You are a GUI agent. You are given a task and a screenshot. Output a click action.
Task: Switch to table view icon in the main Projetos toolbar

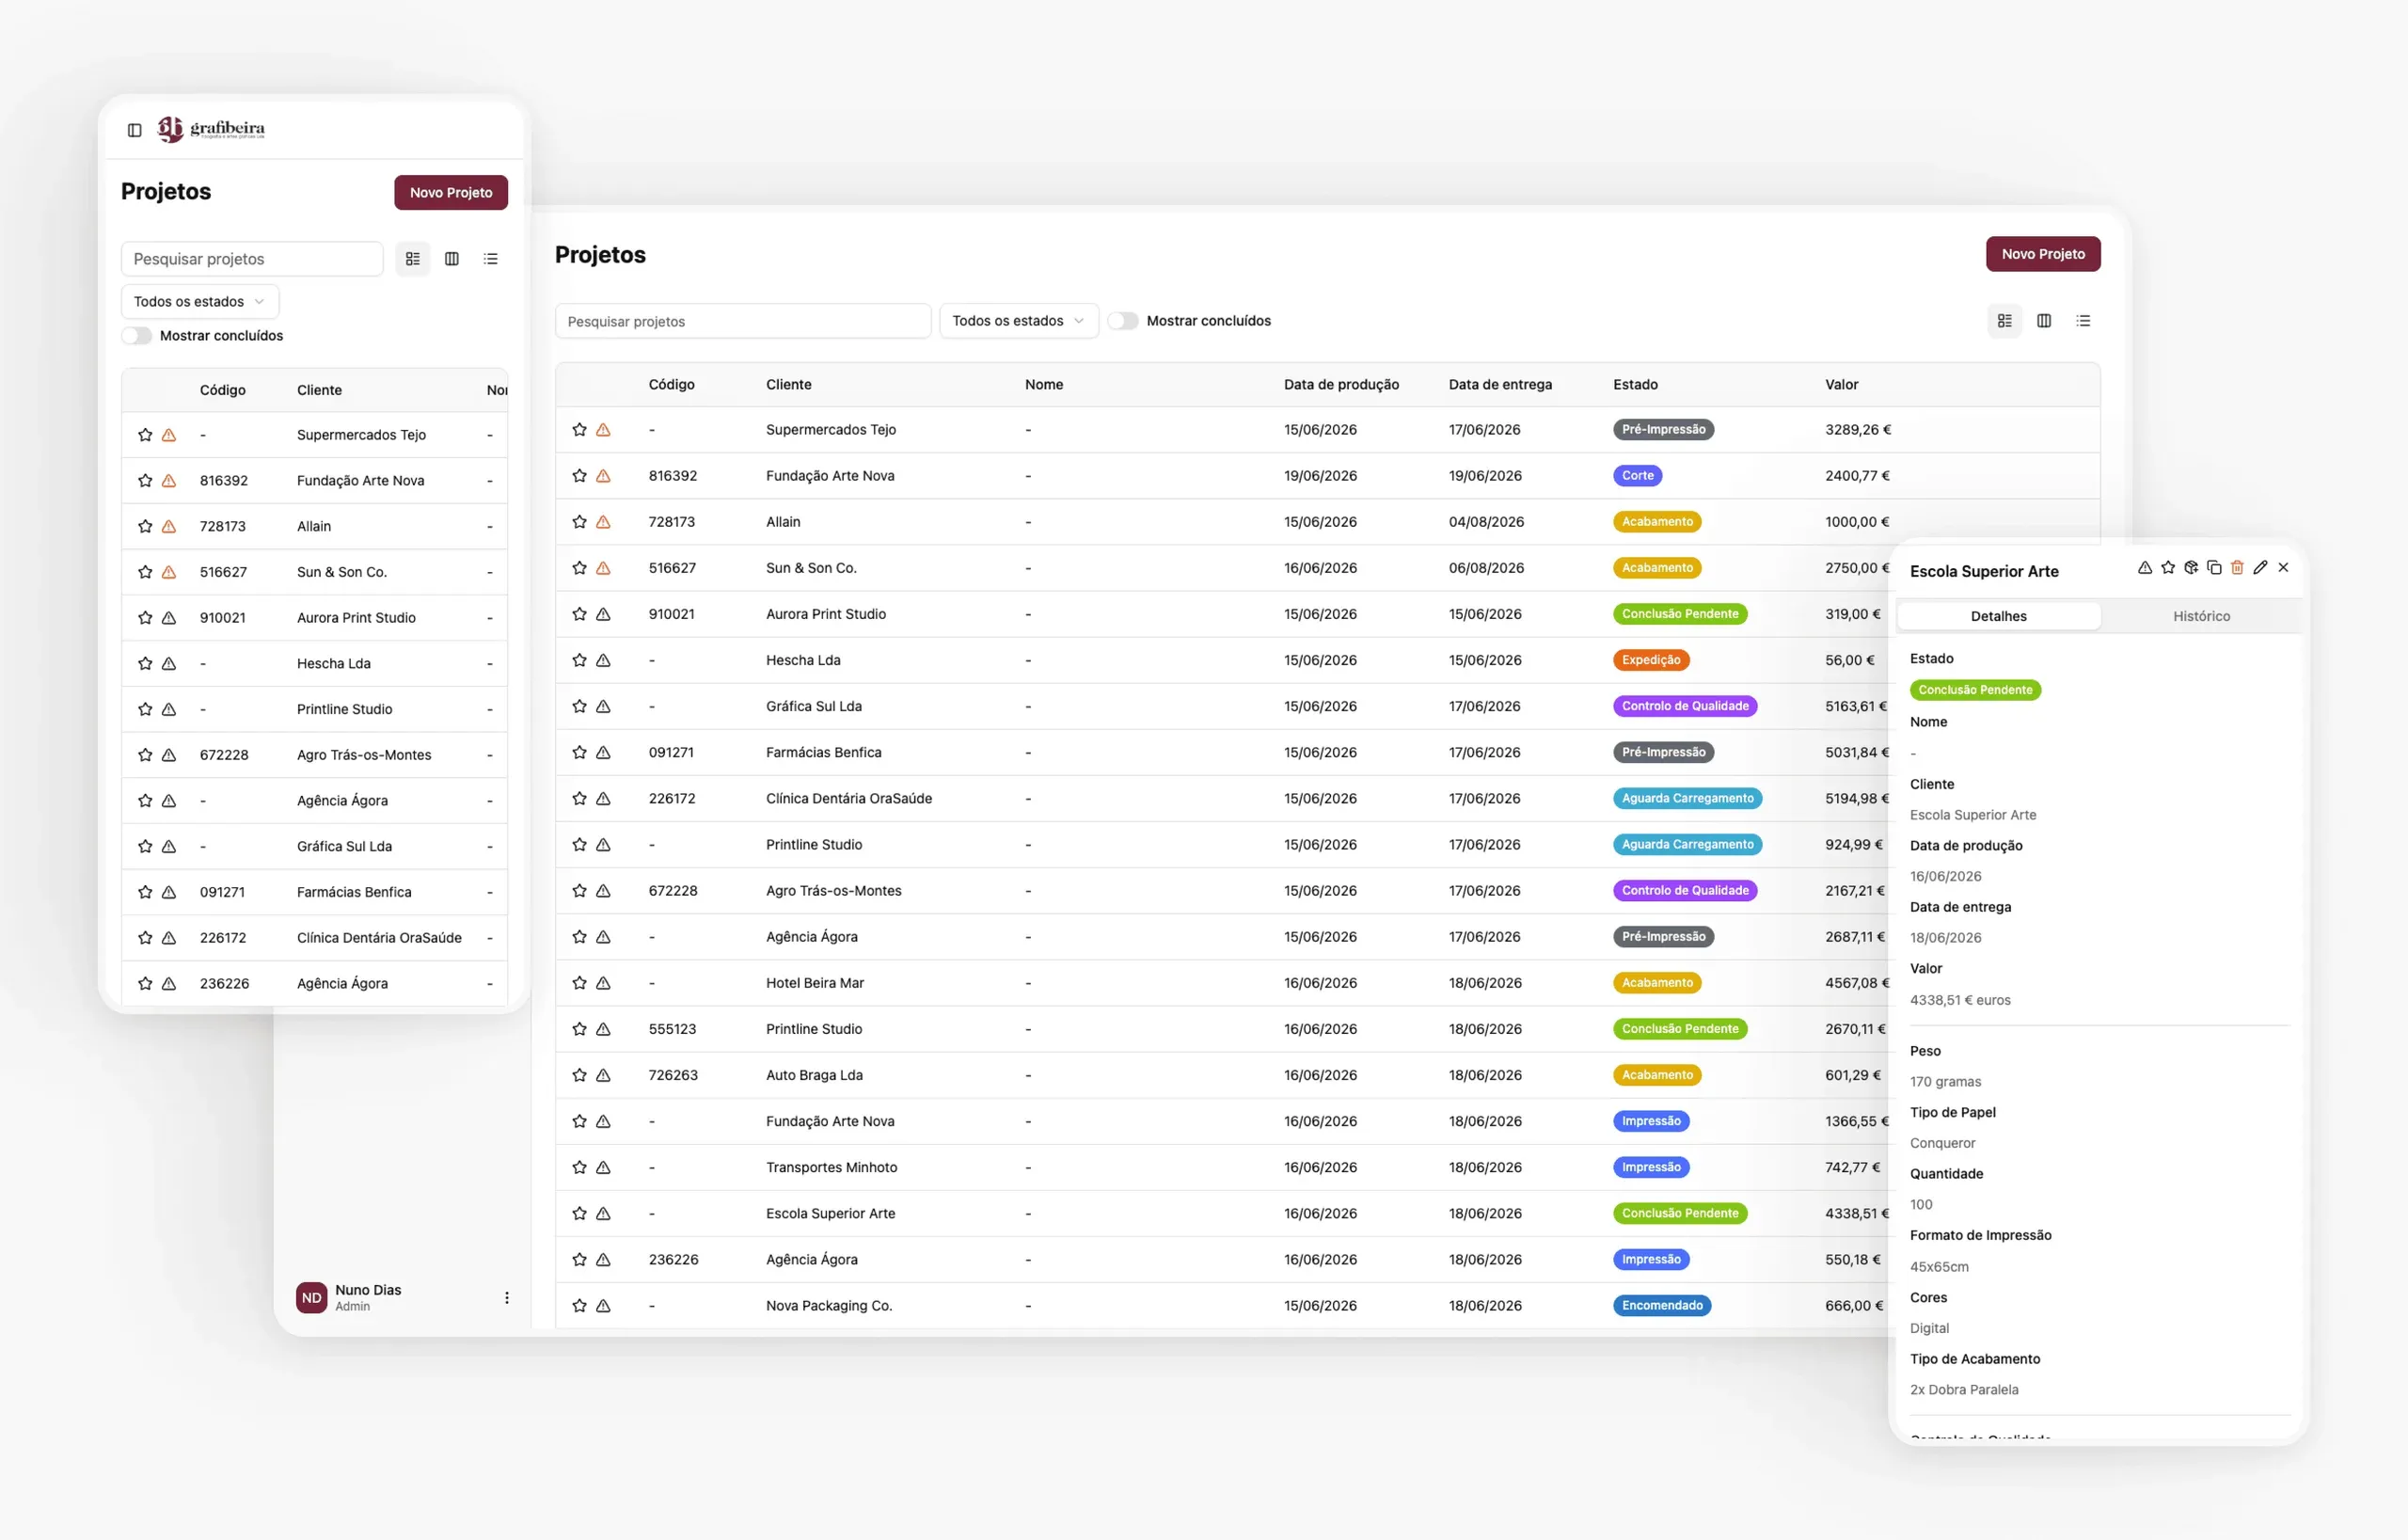pyautogui.click(x=2004, y=321)
